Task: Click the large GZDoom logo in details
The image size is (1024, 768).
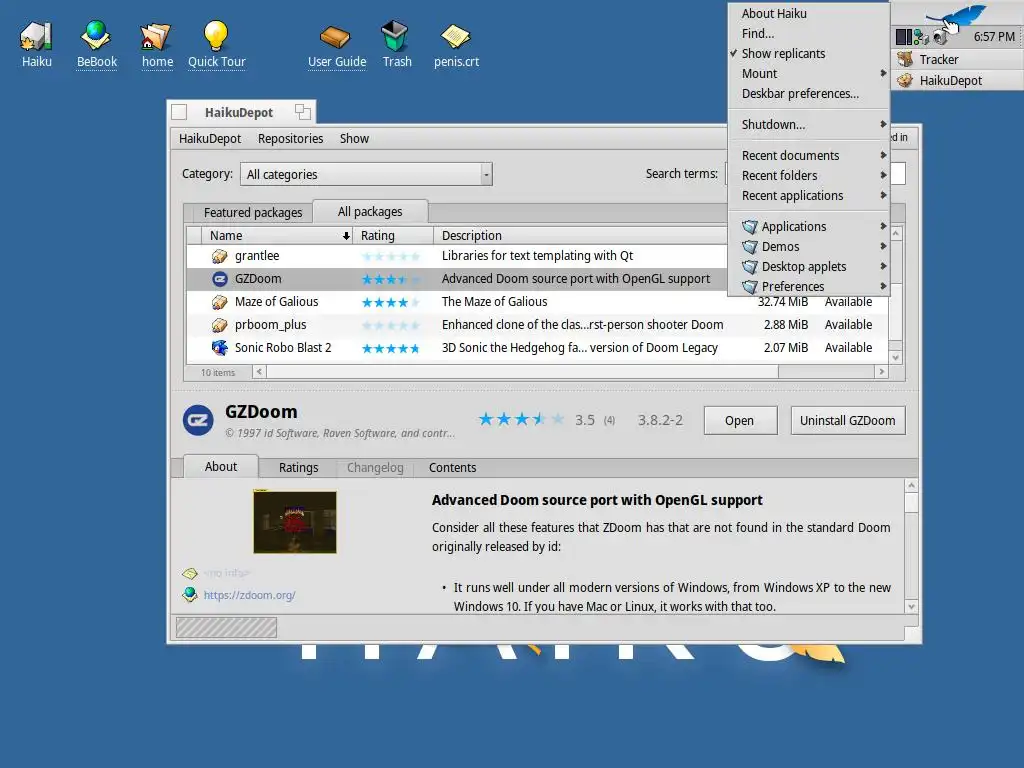Action: (x=198, y=421)
